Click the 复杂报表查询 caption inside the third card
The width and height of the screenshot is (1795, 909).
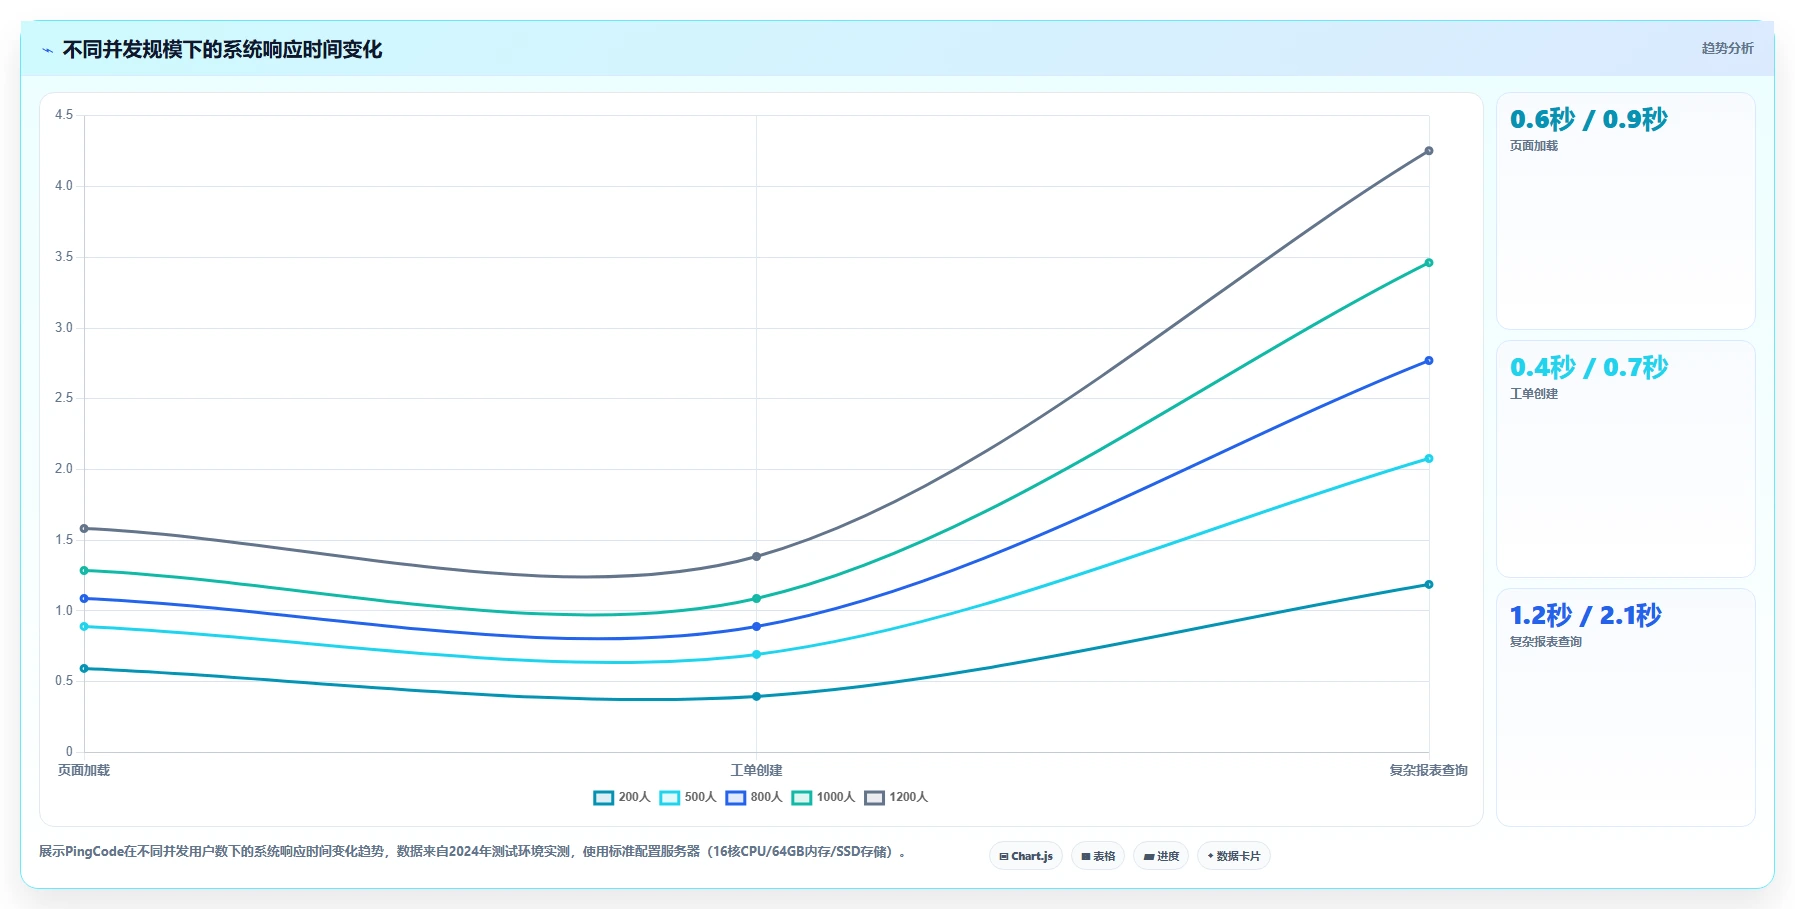click(x=1546, y=642)
